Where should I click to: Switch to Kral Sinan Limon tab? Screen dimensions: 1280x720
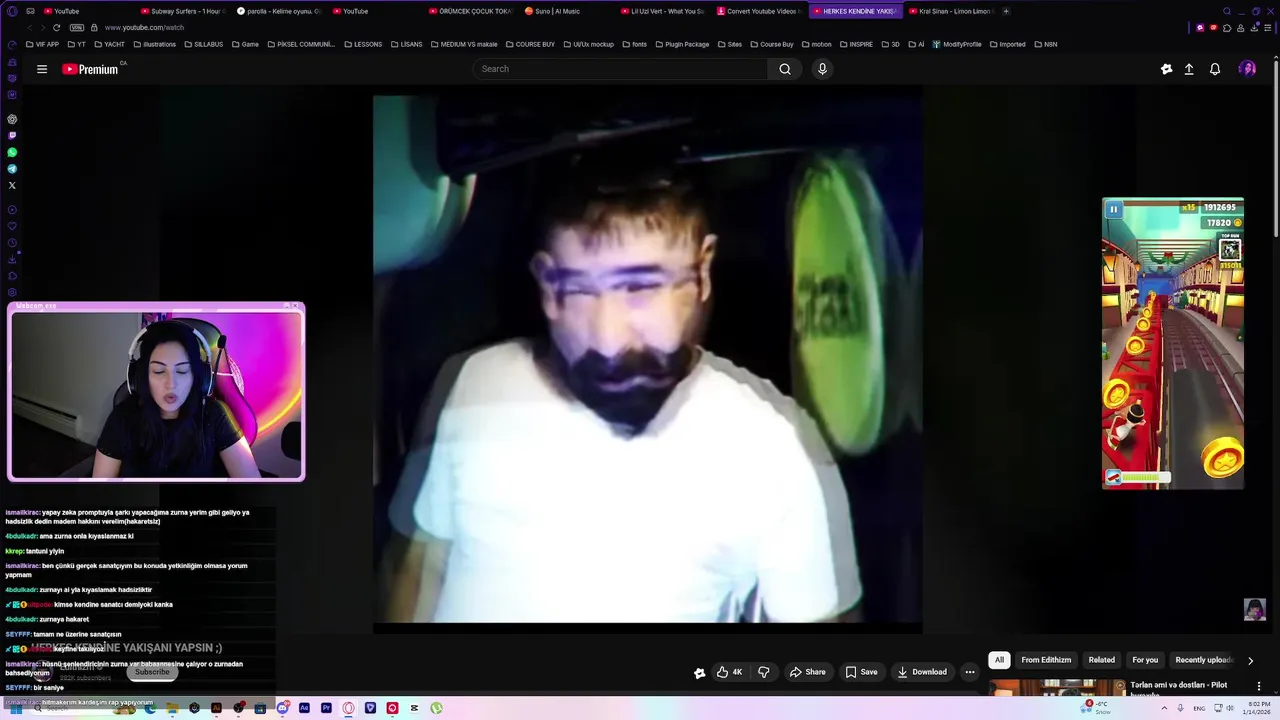[951, 11]
